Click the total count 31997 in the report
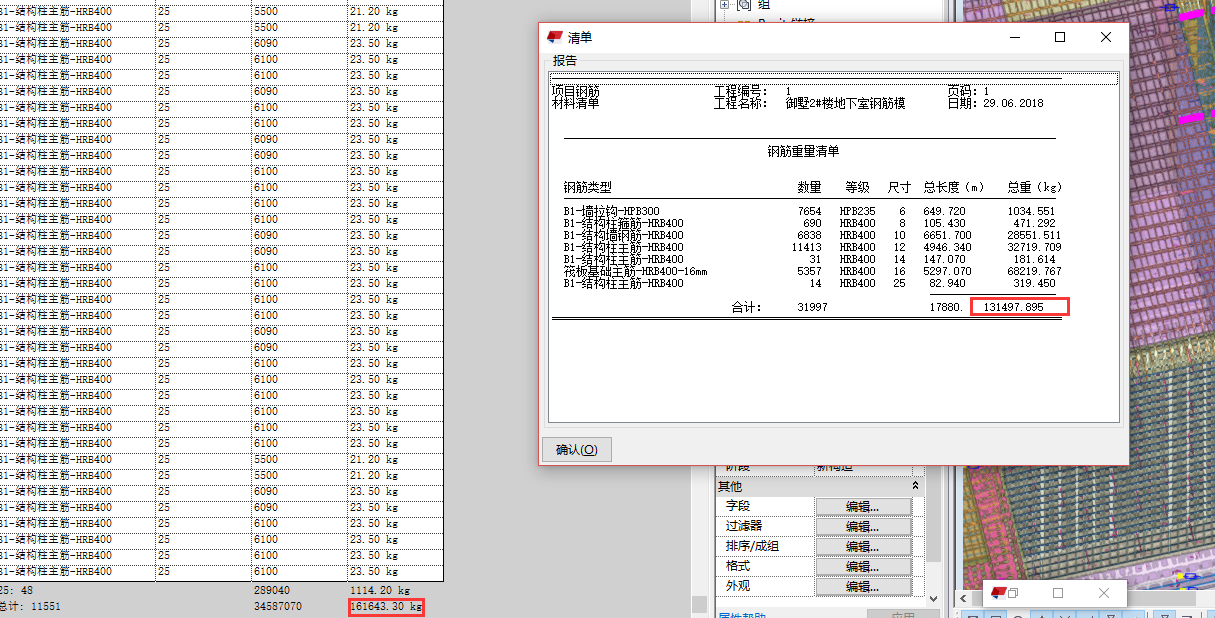This screenshot has height=618, width=1215. pos(812,307)
